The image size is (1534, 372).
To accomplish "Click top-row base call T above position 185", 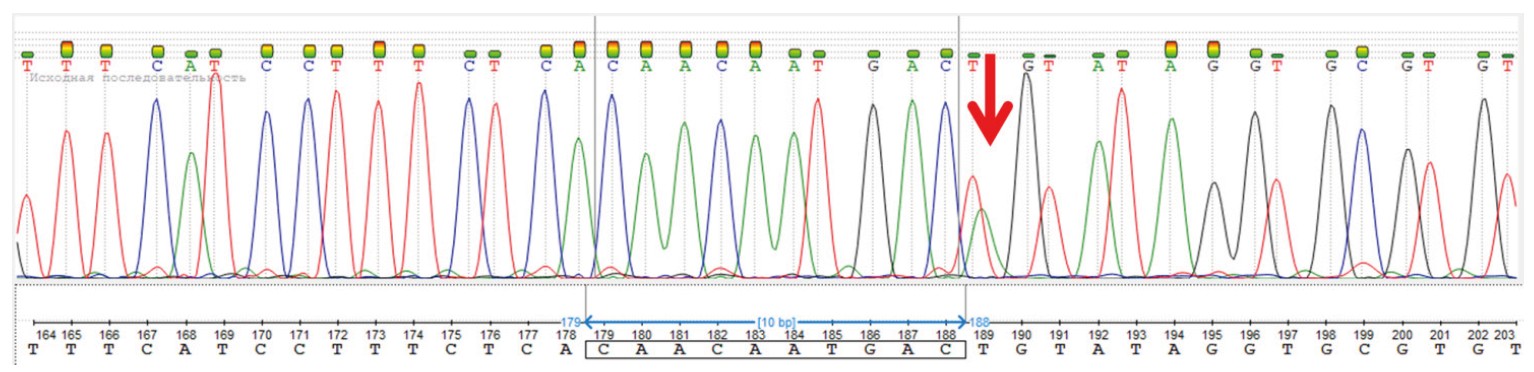I will coord(819,67).
